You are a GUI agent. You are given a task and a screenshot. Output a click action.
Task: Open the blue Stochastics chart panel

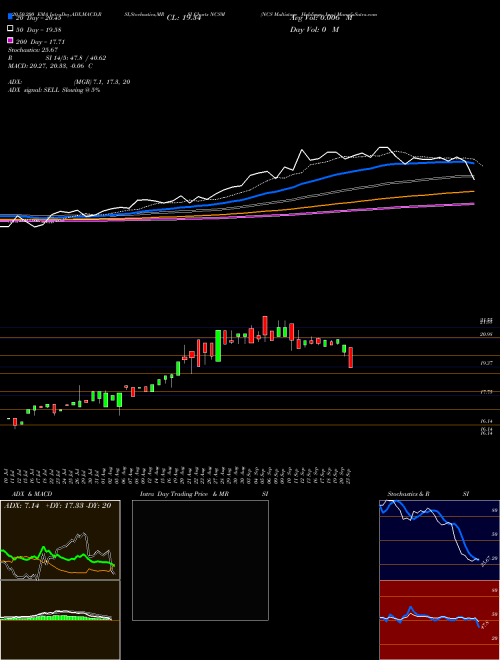coord(440,540)
